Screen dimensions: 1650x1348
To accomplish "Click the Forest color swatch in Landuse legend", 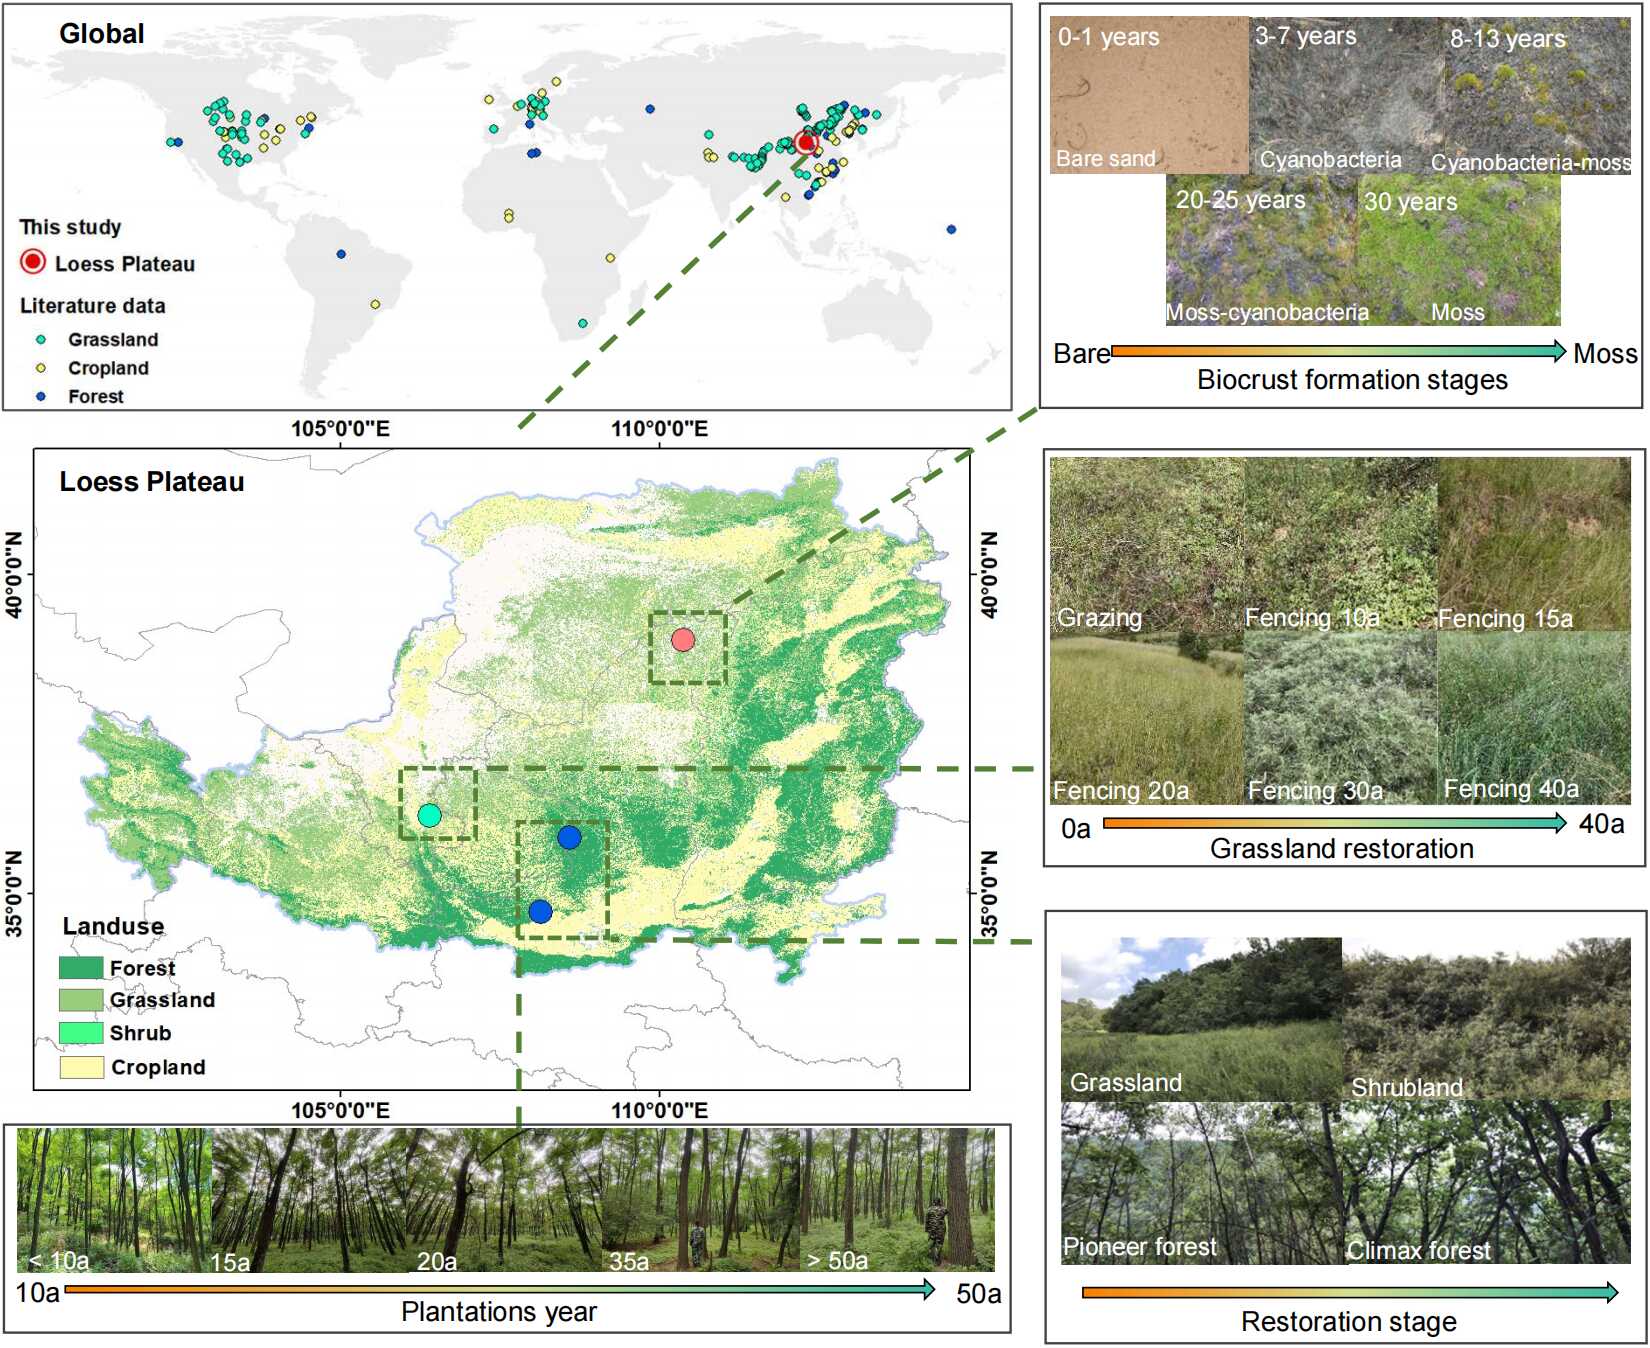I will click(x=81, y=968).
